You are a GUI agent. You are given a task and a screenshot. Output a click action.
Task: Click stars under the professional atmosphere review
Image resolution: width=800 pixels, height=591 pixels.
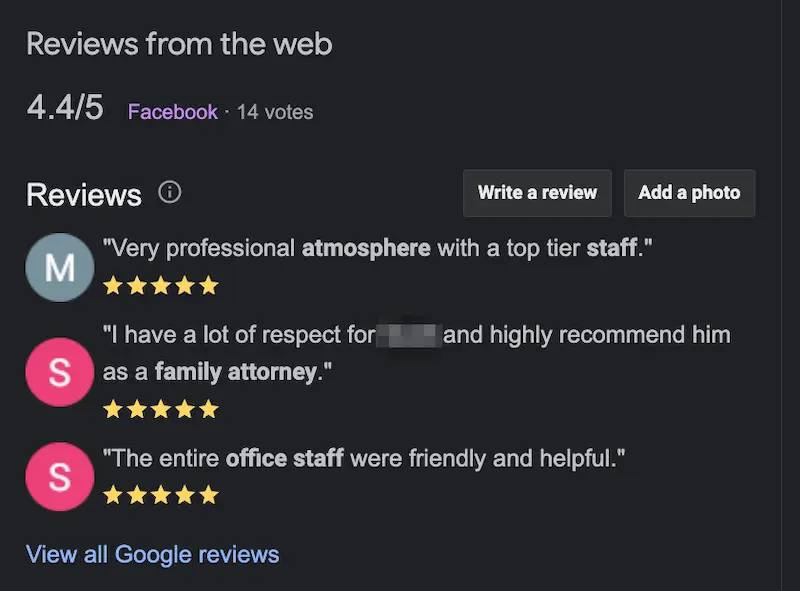click(x=160, y=286)
